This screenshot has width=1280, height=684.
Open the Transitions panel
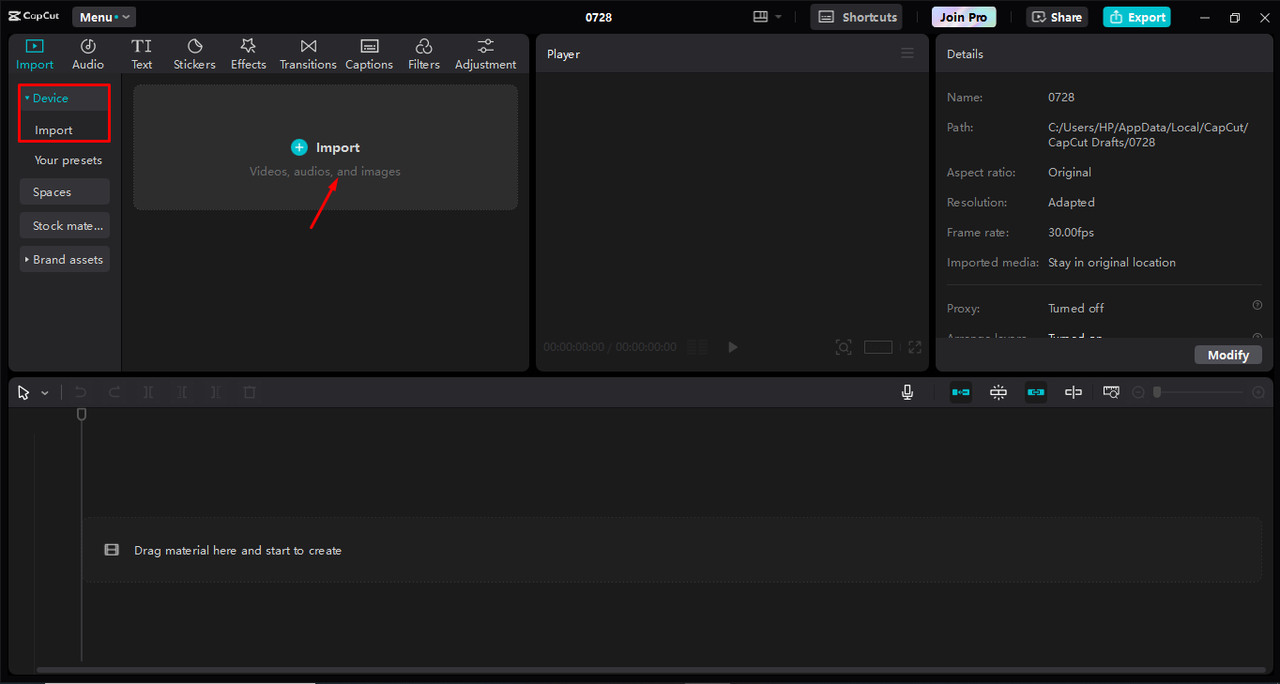308,54
